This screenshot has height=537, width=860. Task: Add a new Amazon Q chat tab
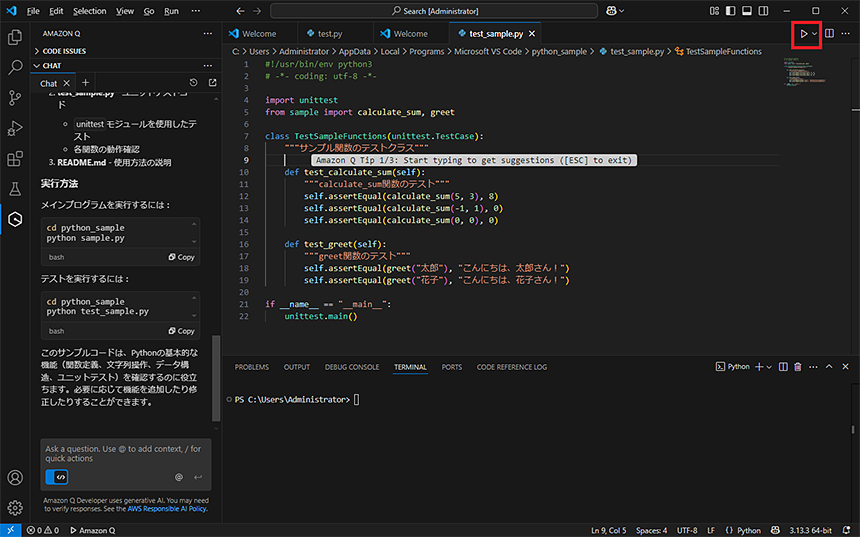pos(85,83)
